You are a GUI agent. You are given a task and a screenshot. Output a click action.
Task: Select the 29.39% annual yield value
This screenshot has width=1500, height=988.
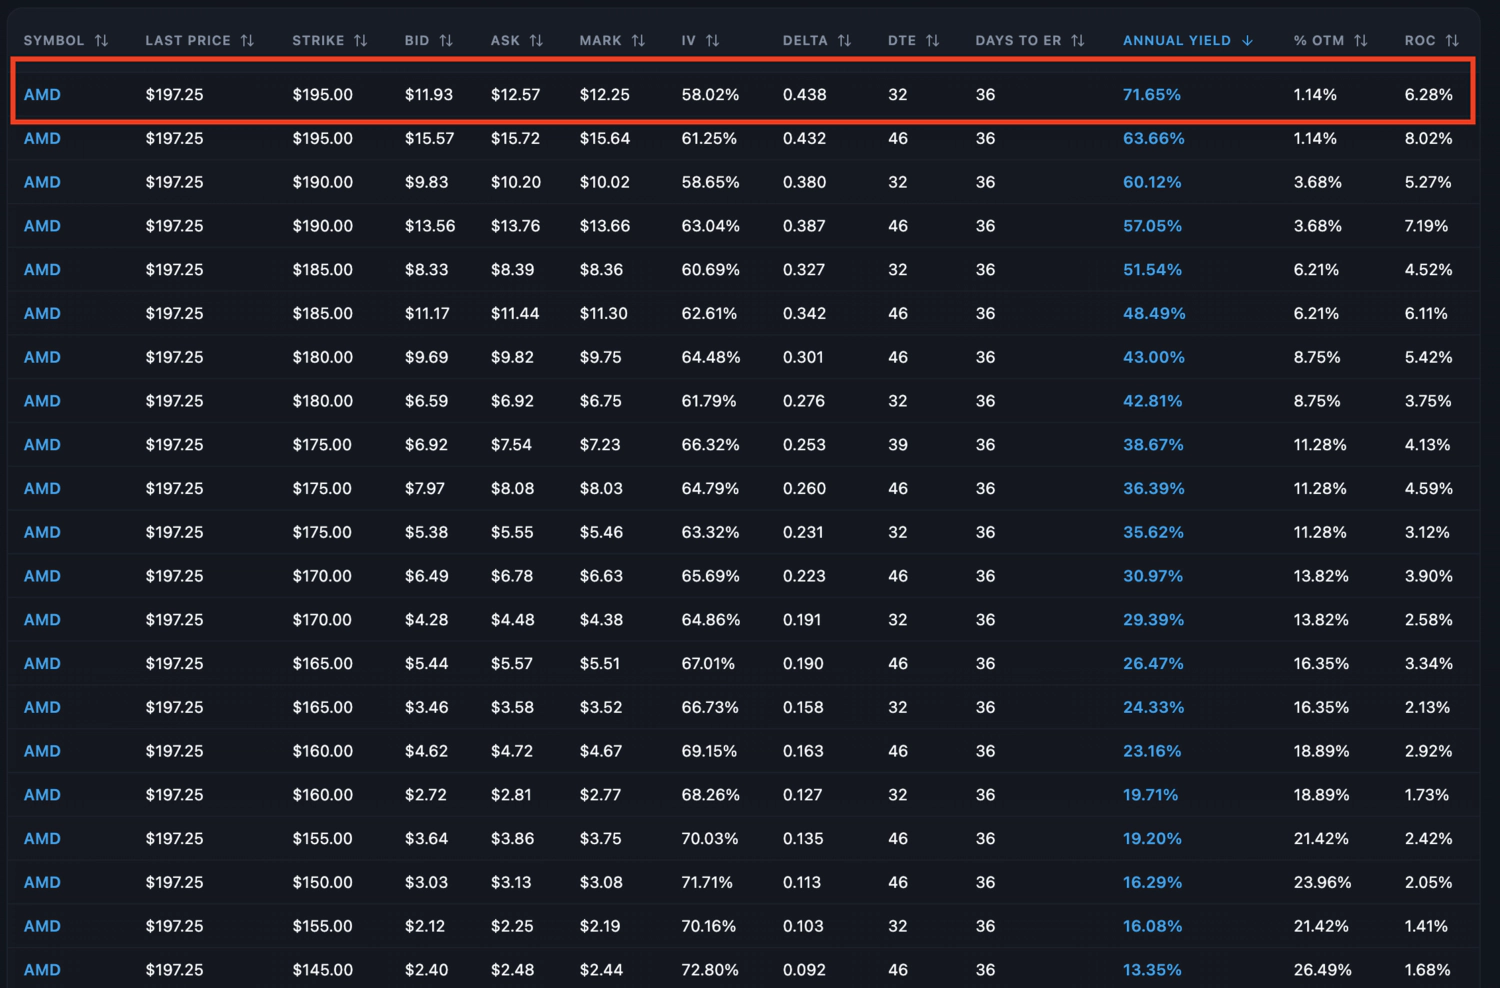tap(1153, 620)
